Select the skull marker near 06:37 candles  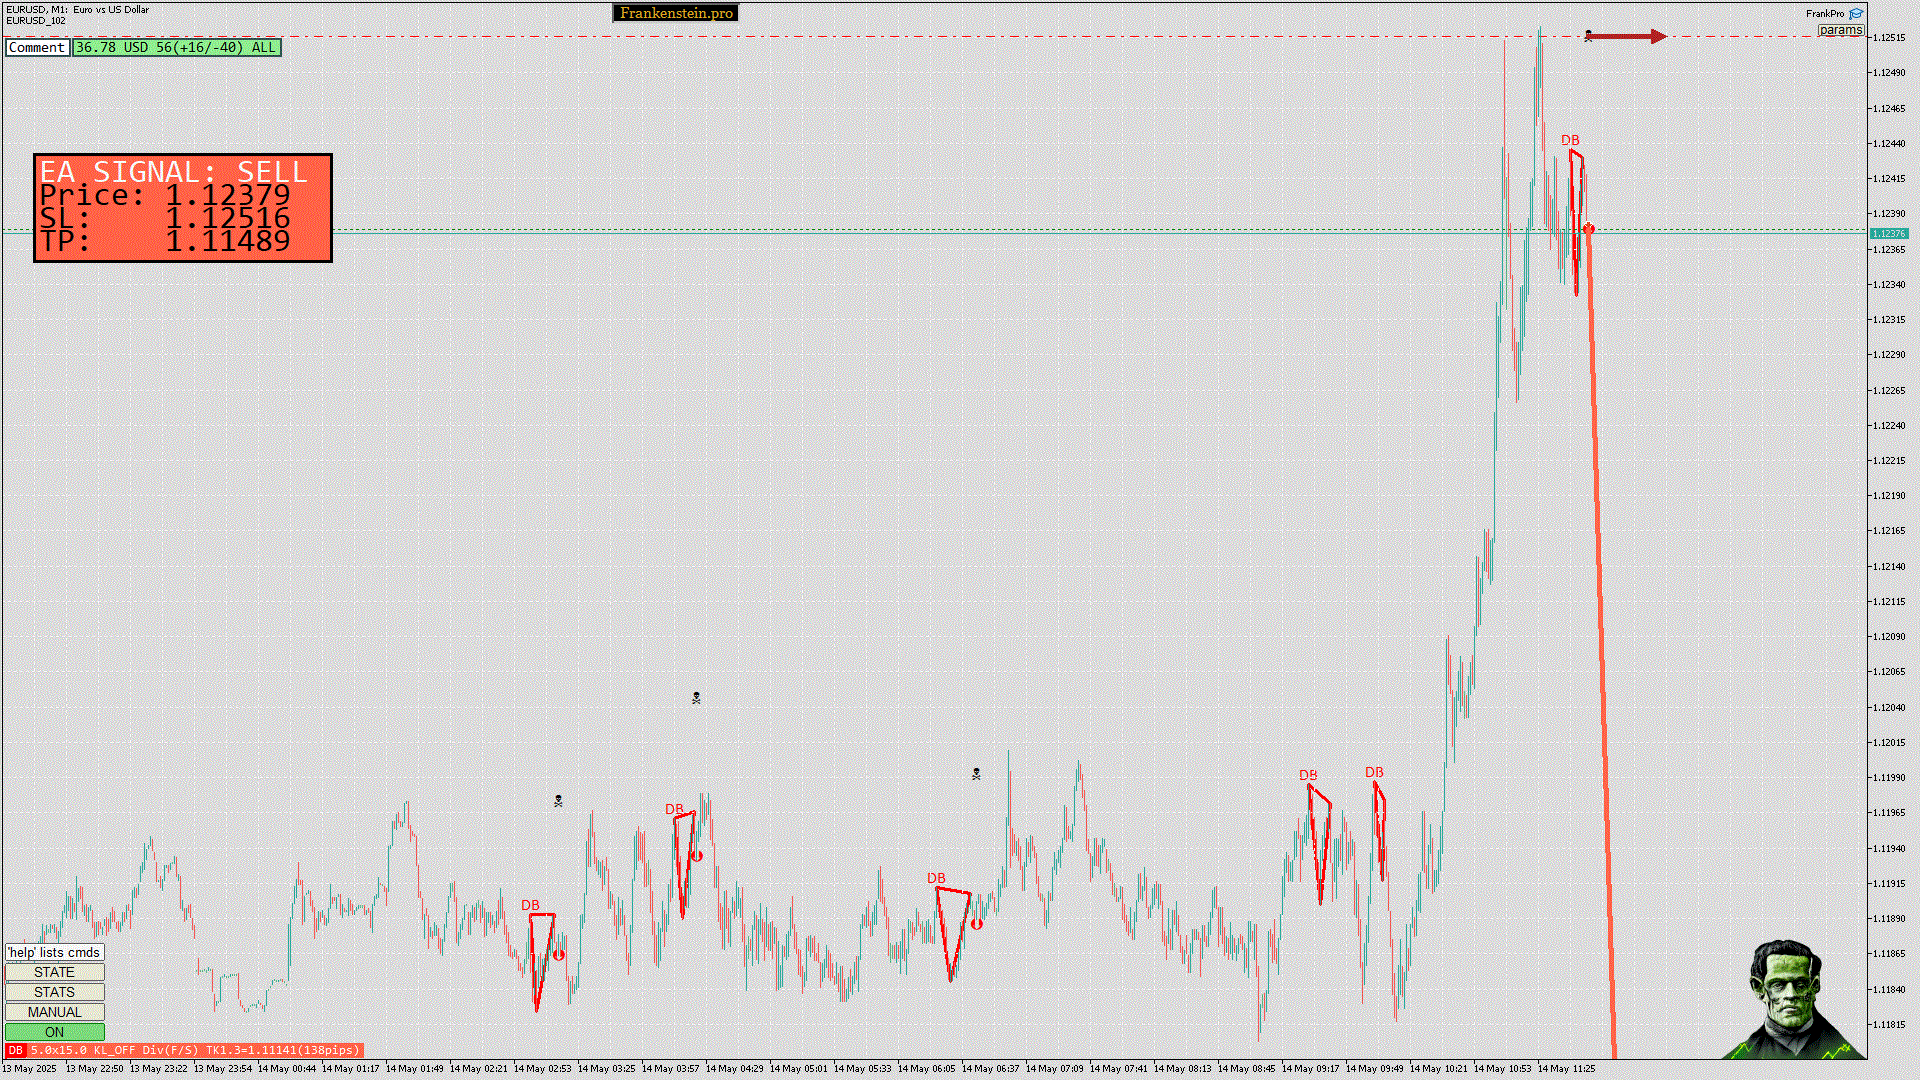coord(976,774)
